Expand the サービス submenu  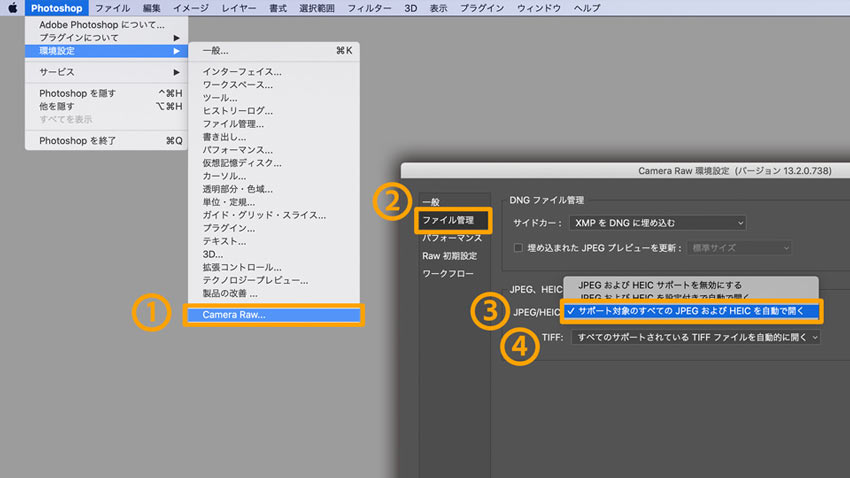click(106, 72)
